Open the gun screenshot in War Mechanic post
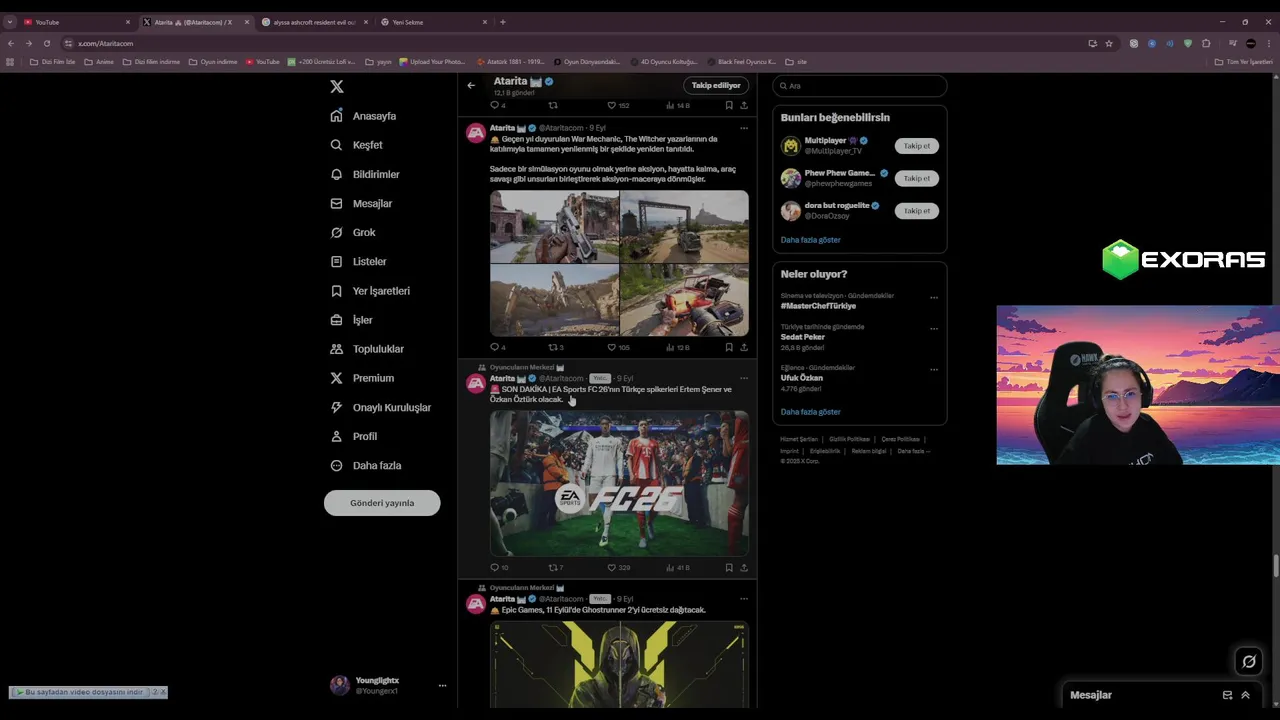The height and width of the screenshot is (720, 1280). click(554, 227)
